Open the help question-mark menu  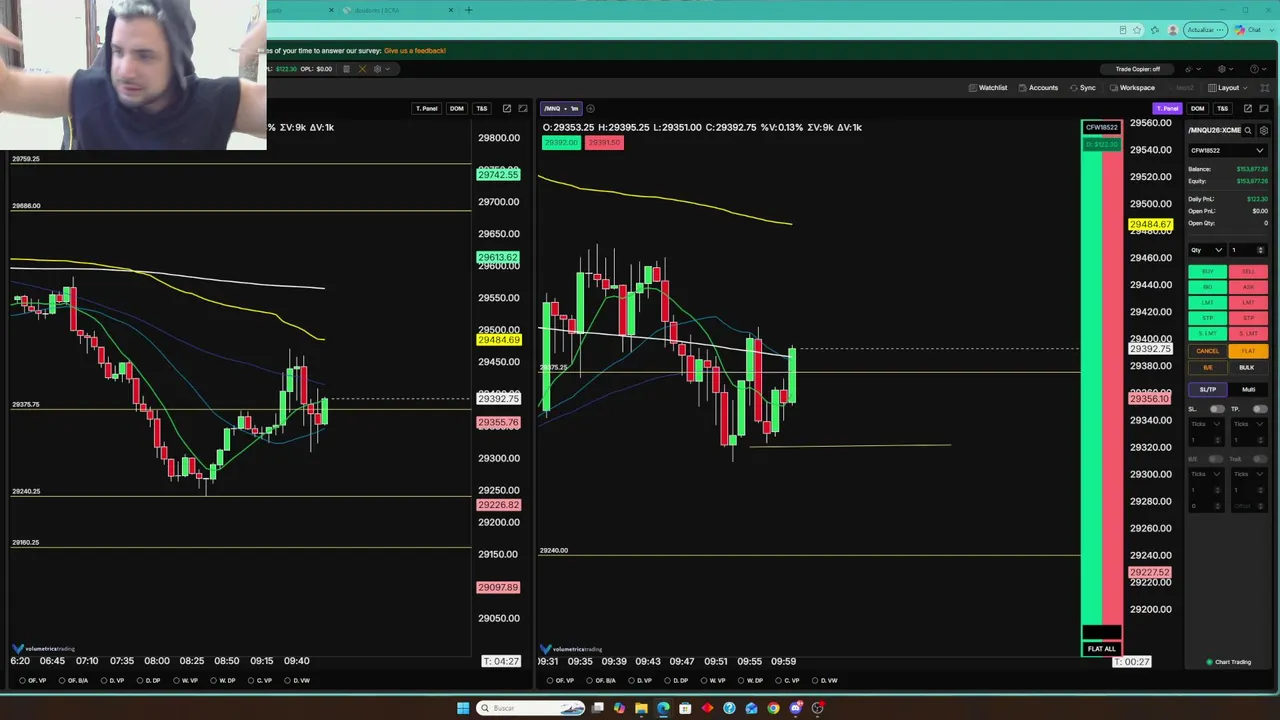point(1258,69)
